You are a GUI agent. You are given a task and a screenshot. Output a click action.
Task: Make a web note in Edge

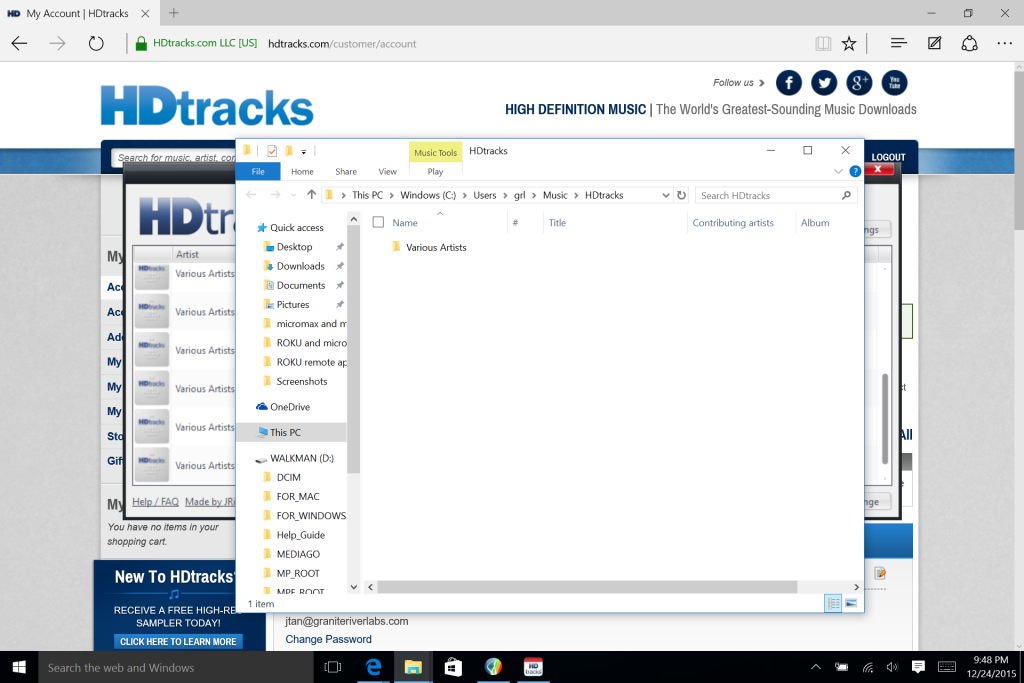(x=935, y=43)
